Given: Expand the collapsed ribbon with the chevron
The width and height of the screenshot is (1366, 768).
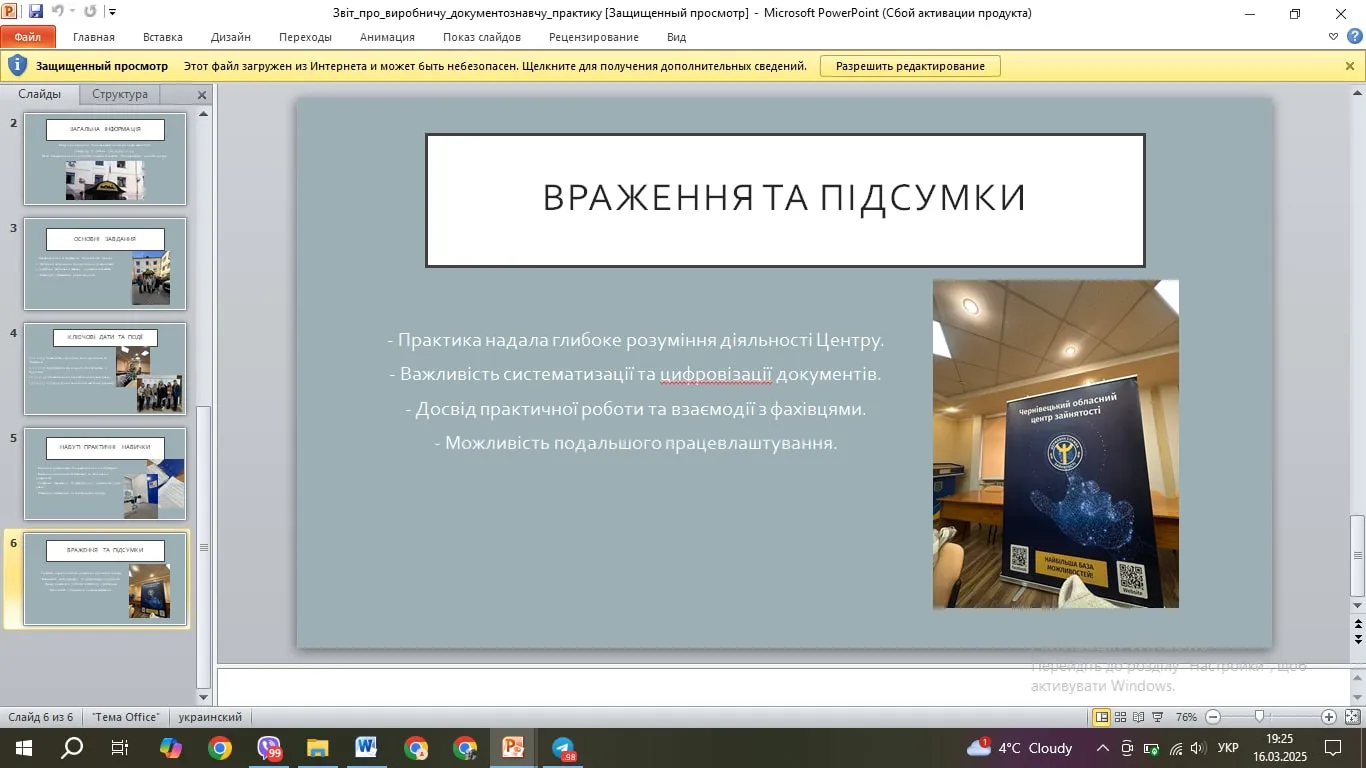Looking at the screenshot, I should pyautogui.click(x=1333, y=37).
